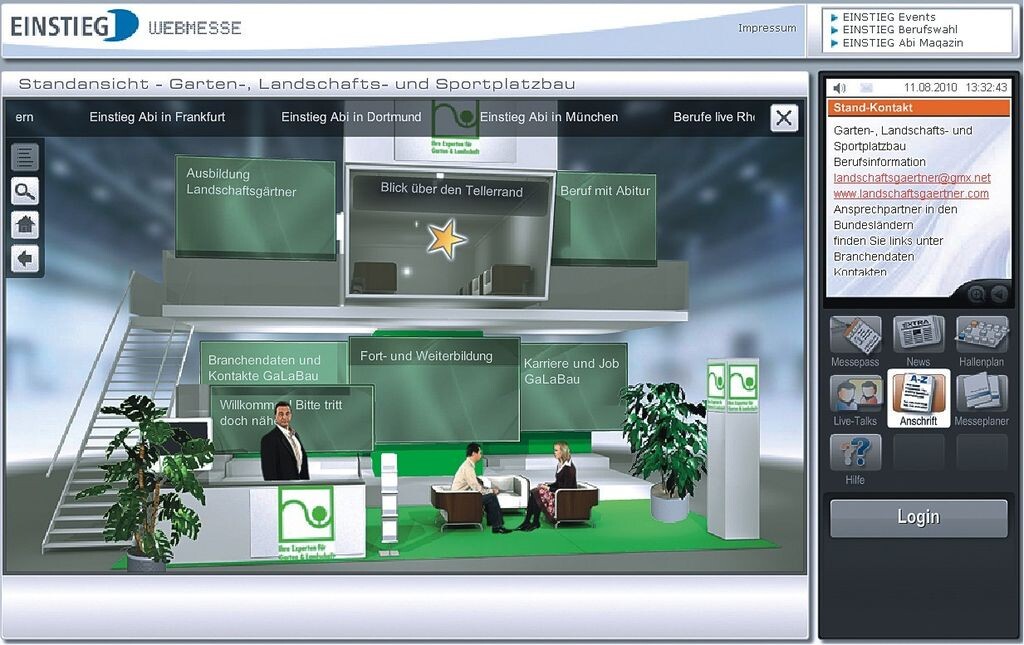This screenshot has width=1024, height=645.
Task: Click the Berufsinformation text line
Action: [879, 162]
